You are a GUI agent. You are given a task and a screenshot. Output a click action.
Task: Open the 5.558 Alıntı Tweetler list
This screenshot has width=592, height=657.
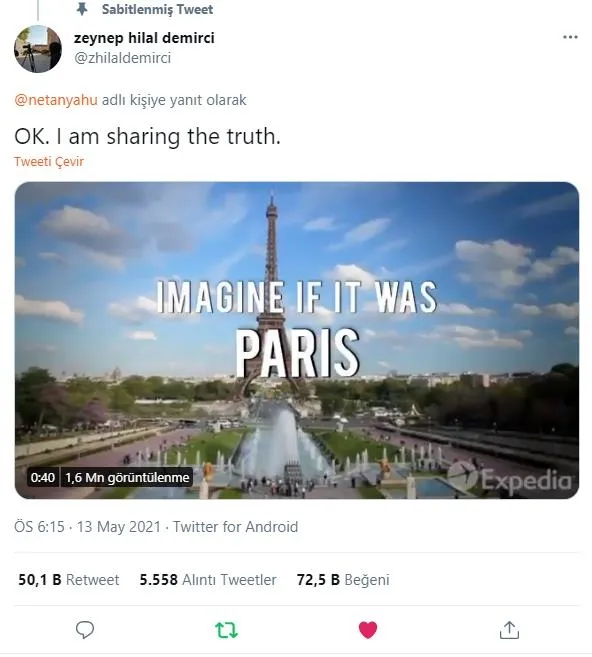[208, 580]
